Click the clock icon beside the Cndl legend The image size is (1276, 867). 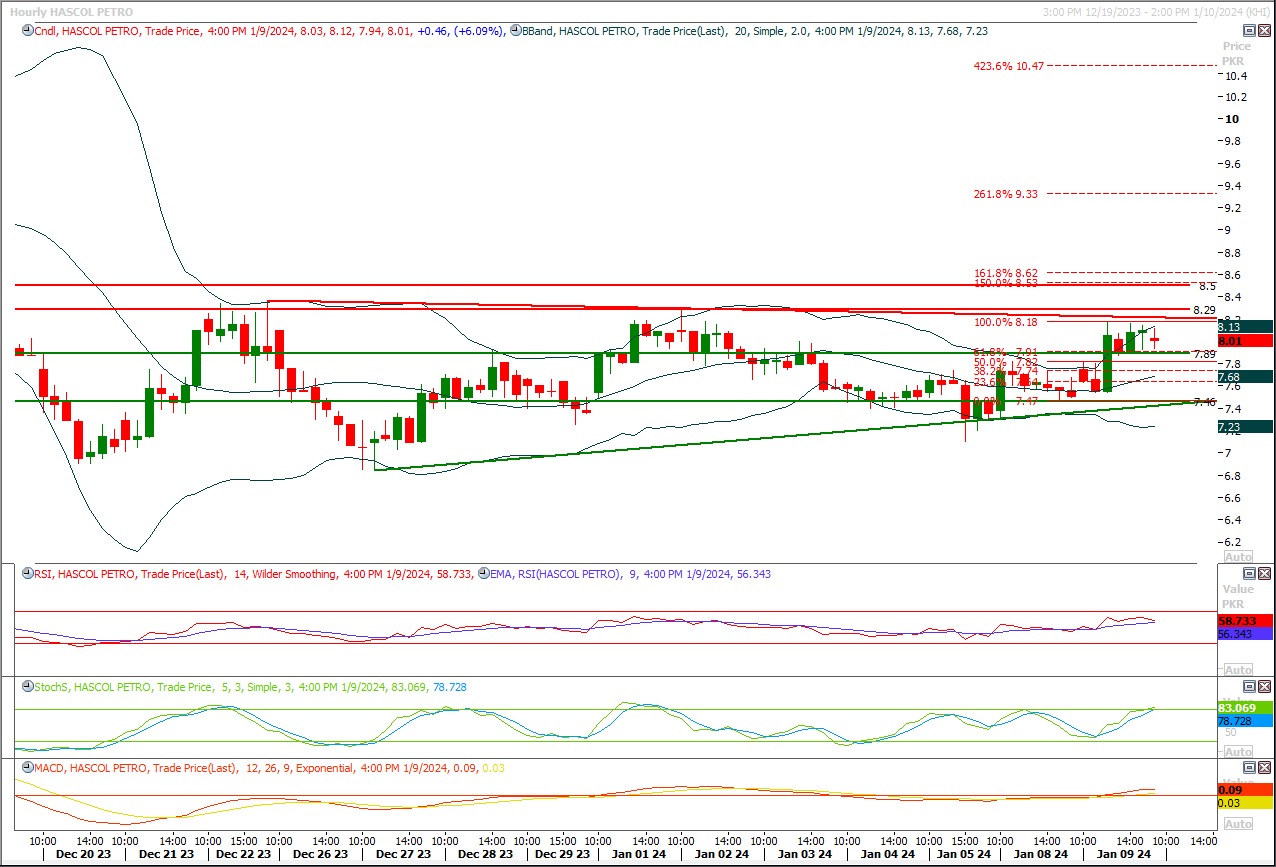(28, 31)
